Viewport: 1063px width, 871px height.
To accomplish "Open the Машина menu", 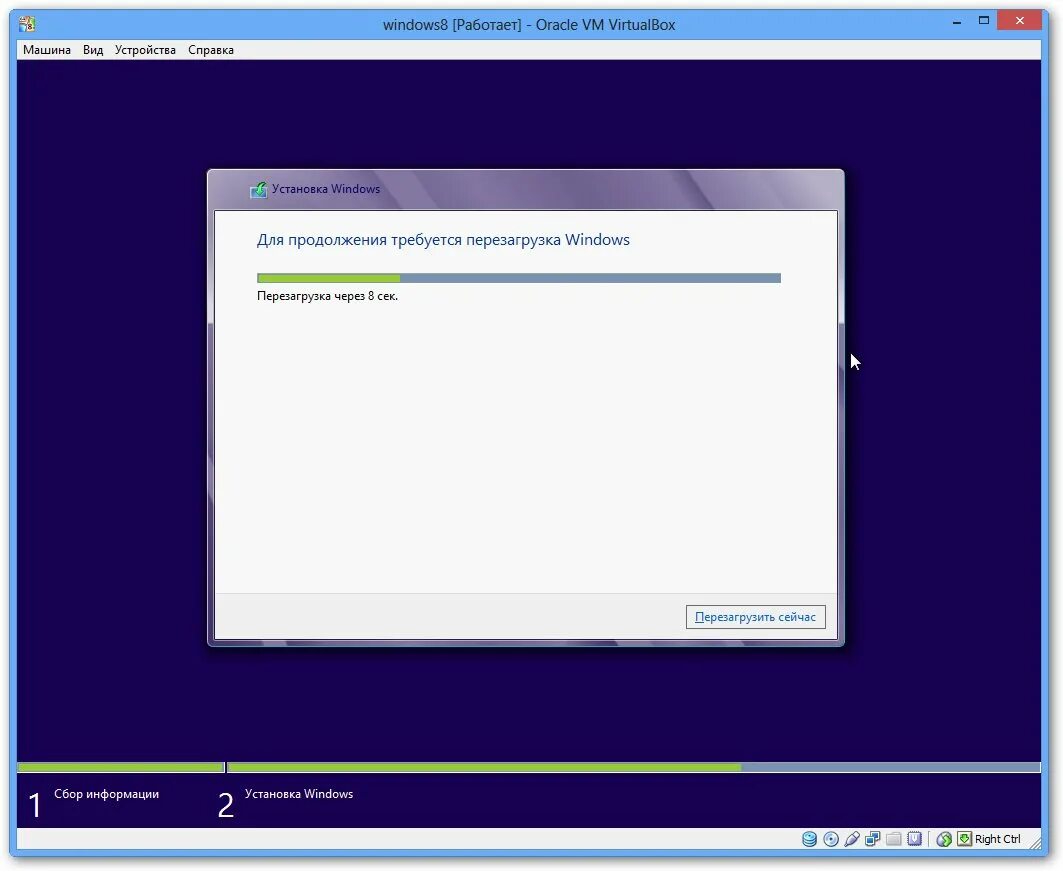I will click(x=47, y=49).
